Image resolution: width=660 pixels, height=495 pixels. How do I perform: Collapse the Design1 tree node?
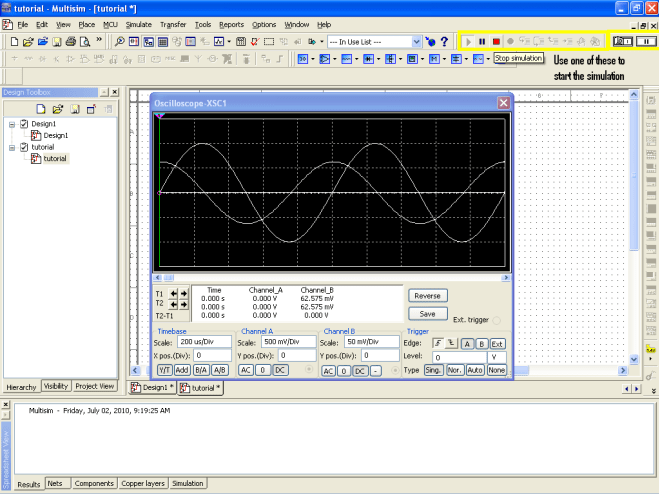12,124
